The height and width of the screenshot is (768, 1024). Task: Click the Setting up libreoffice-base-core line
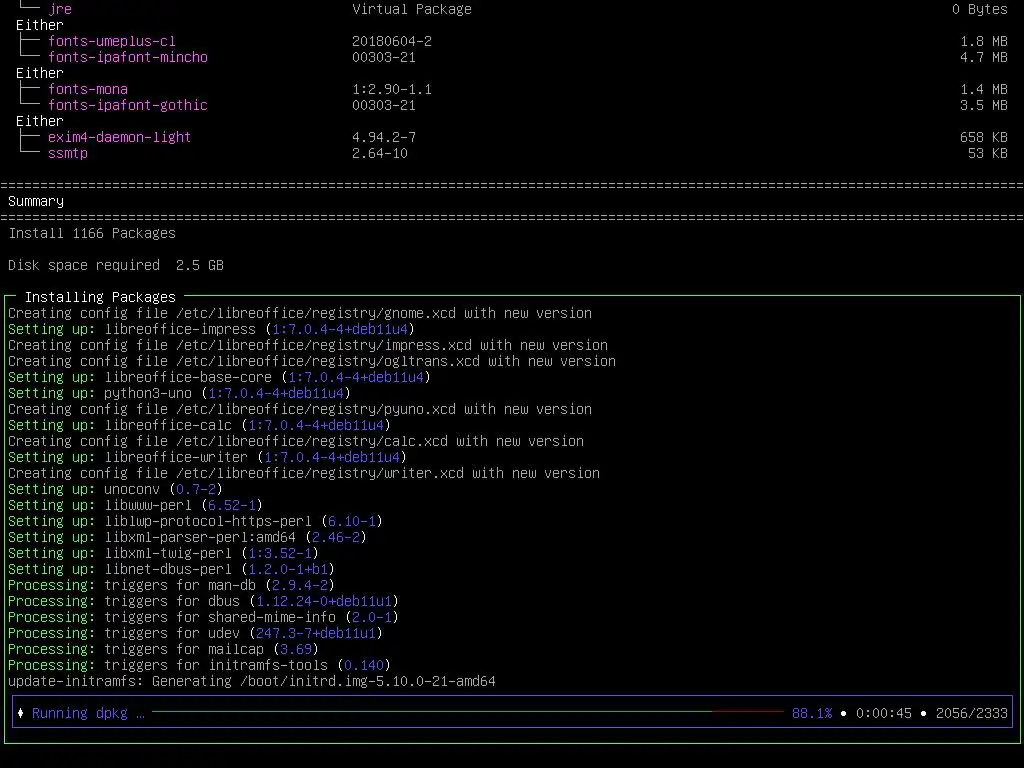pyautogui.click(x=219, y=377)
